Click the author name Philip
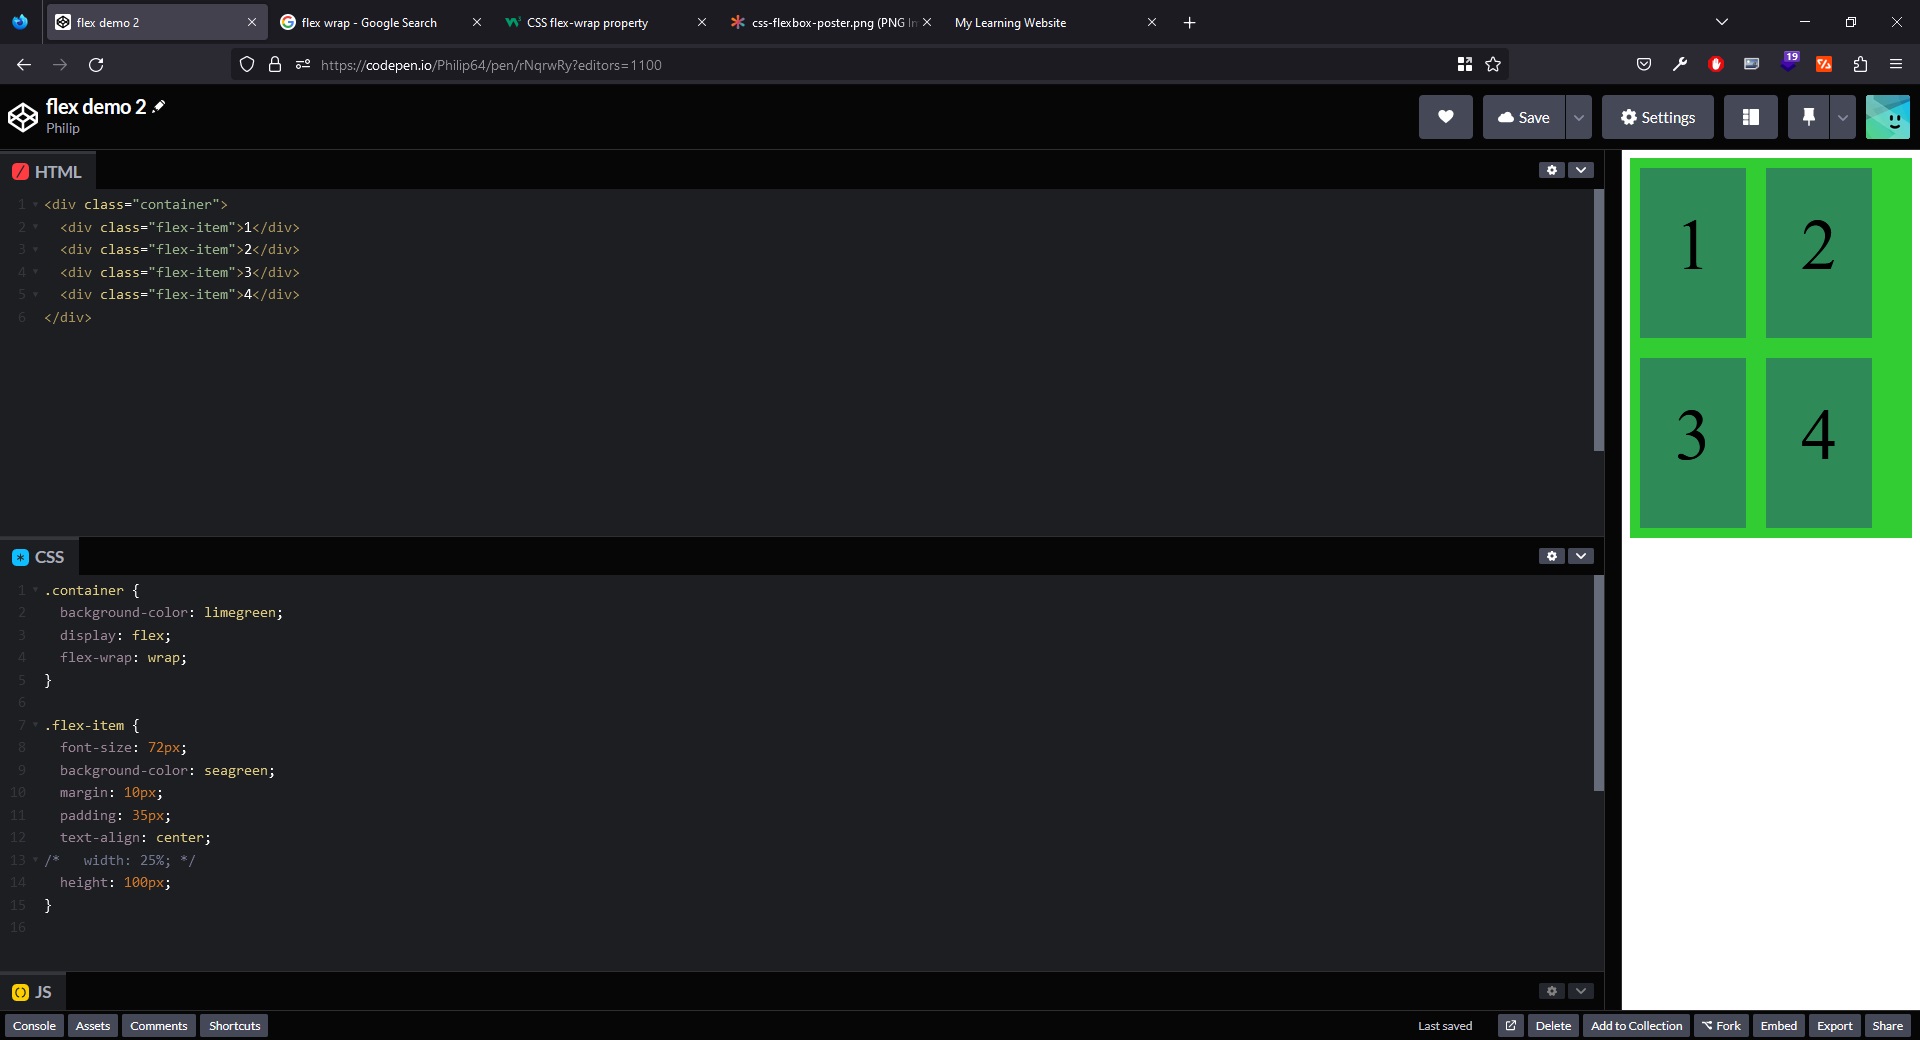 [63, 128]
